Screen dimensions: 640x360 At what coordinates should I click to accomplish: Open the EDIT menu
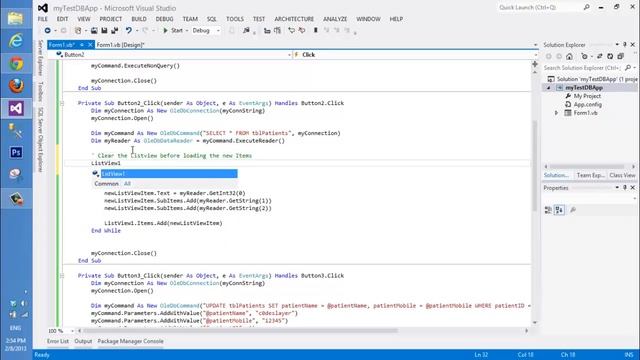pos(62,19)
